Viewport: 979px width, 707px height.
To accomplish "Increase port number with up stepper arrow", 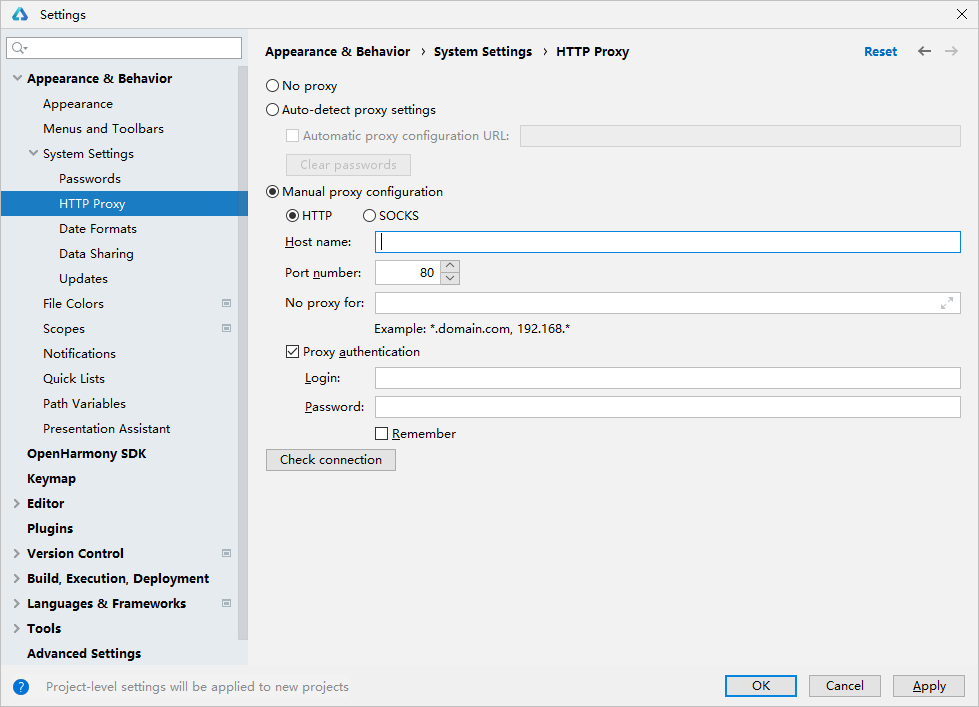I will click(450, 267).
